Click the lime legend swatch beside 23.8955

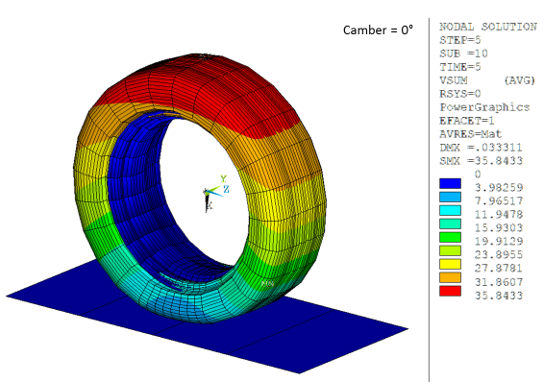pyautogui.click(x=450, y=251)
